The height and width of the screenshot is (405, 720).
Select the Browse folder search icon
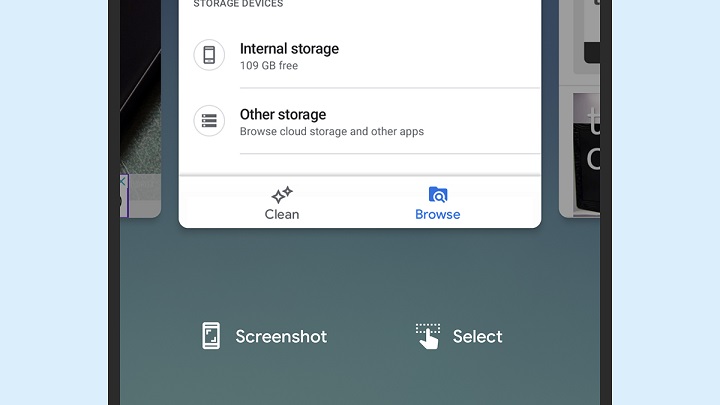438,195
